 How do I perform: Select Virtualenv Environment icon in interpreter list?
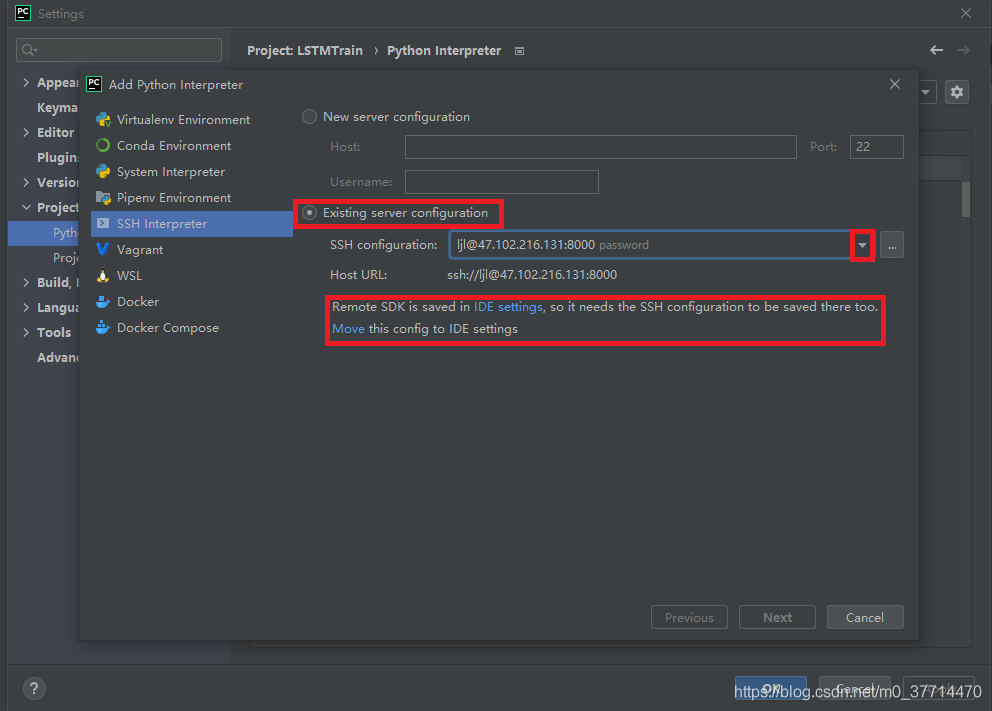(x=103, y=120)
